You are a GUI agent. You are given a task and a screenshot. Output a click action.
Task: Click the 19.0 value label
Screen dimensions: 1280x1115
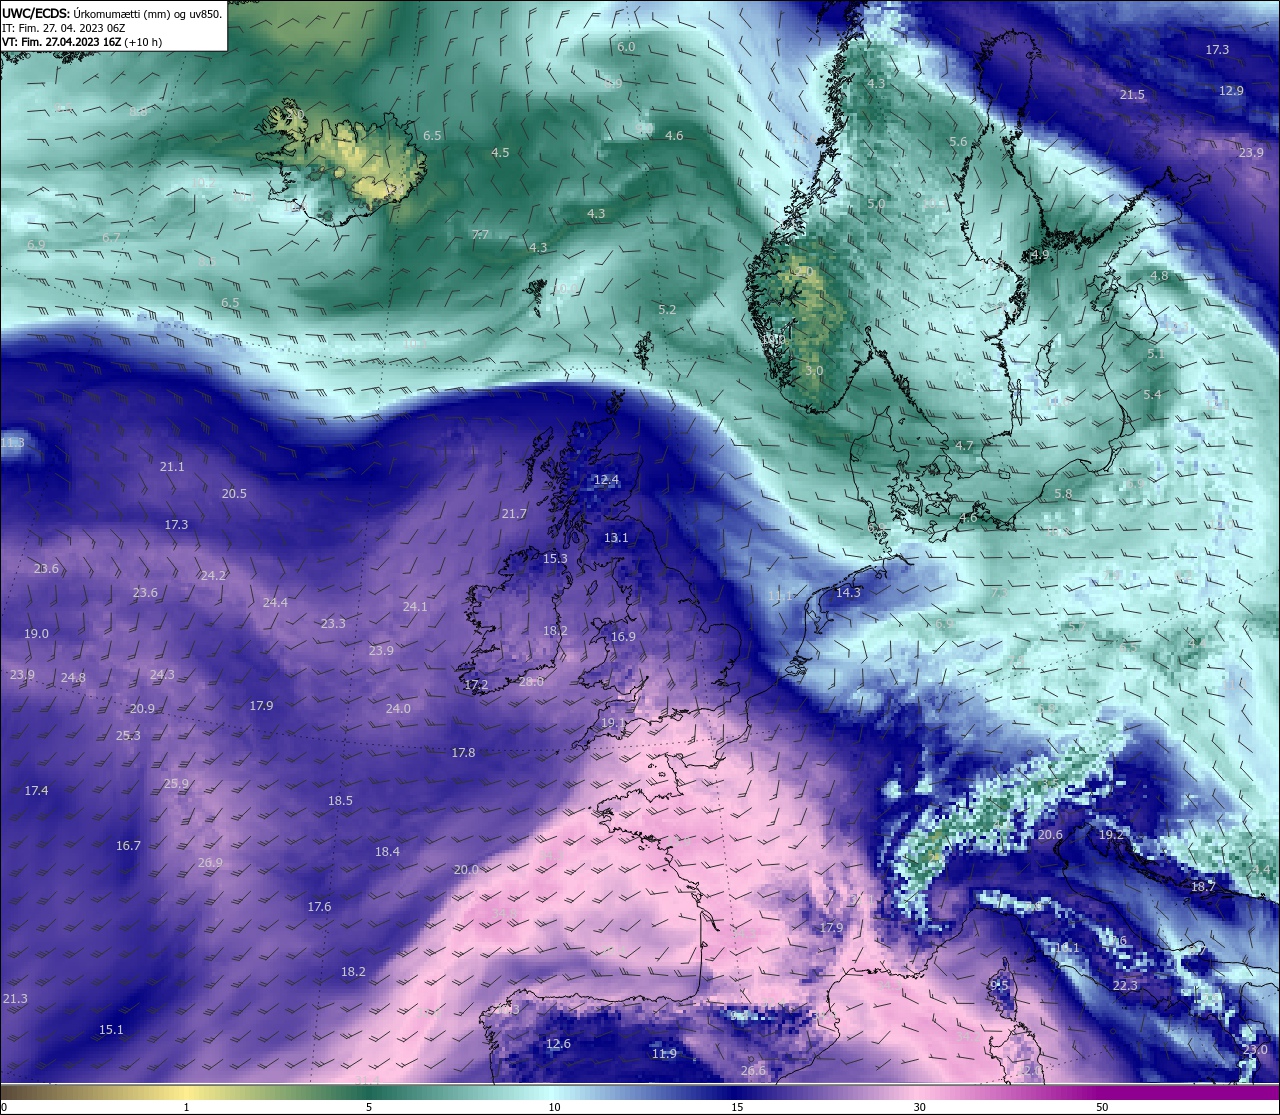click(37, 633)
